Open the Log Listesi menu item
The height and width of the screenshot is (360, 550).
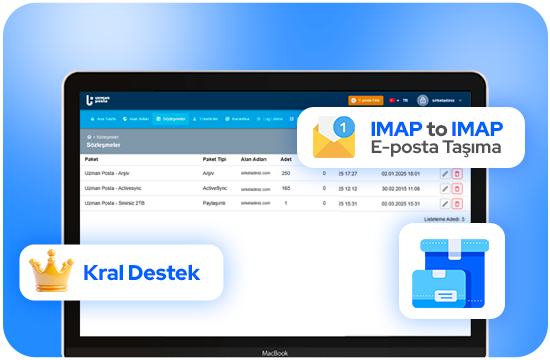(x=270, y=119)
